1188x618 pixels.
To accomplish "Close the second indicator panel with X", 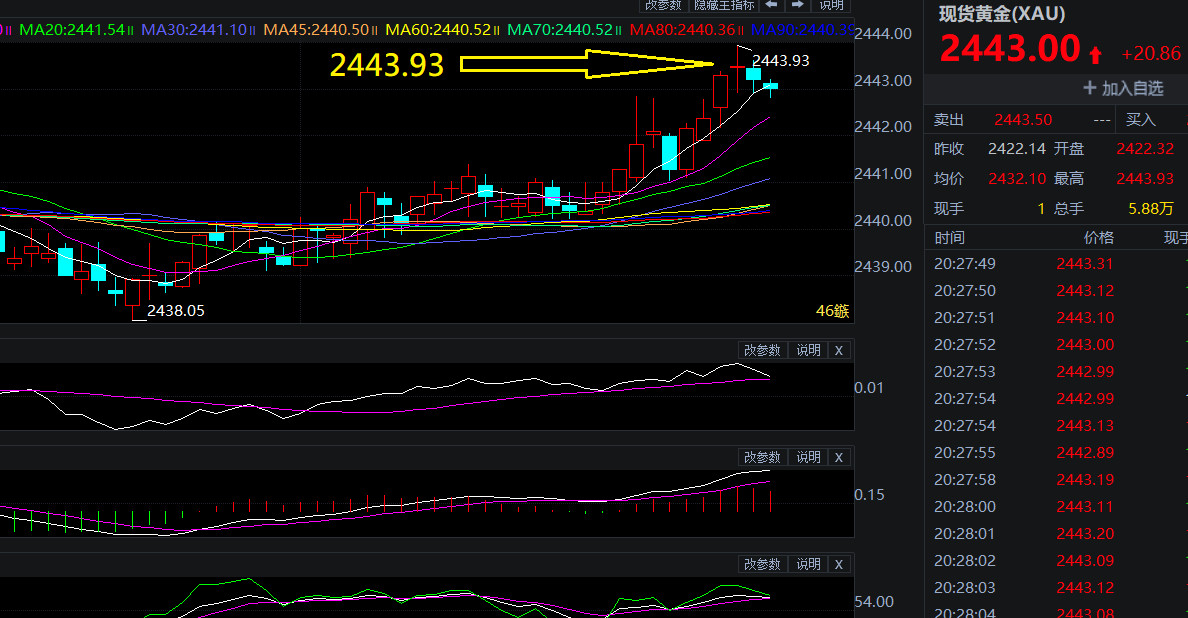I will (839, 457).
